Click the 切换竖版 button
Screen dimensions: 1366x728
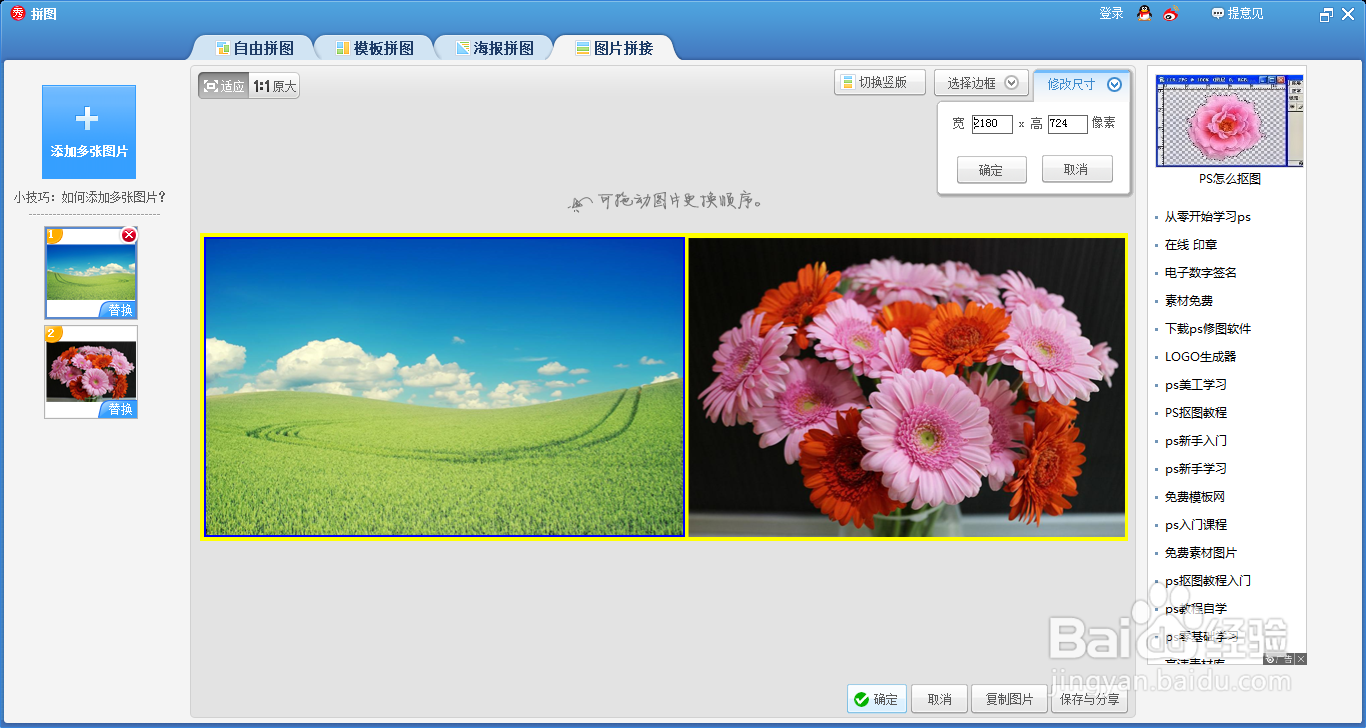coord(880,83)
